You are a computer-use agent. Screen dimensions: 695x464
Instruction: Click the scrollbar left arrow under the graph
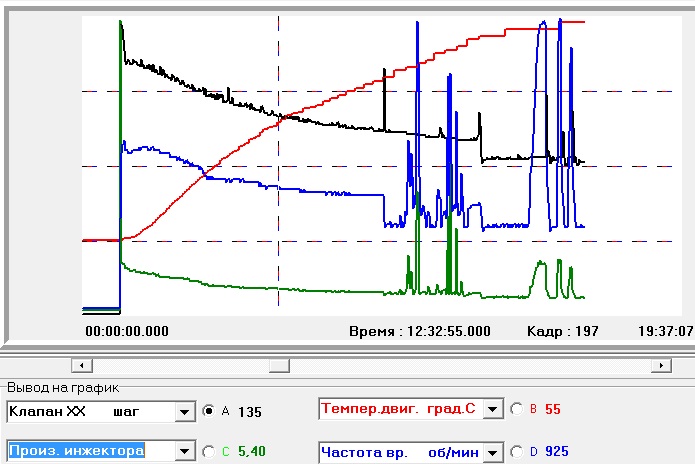pos(83,365)
